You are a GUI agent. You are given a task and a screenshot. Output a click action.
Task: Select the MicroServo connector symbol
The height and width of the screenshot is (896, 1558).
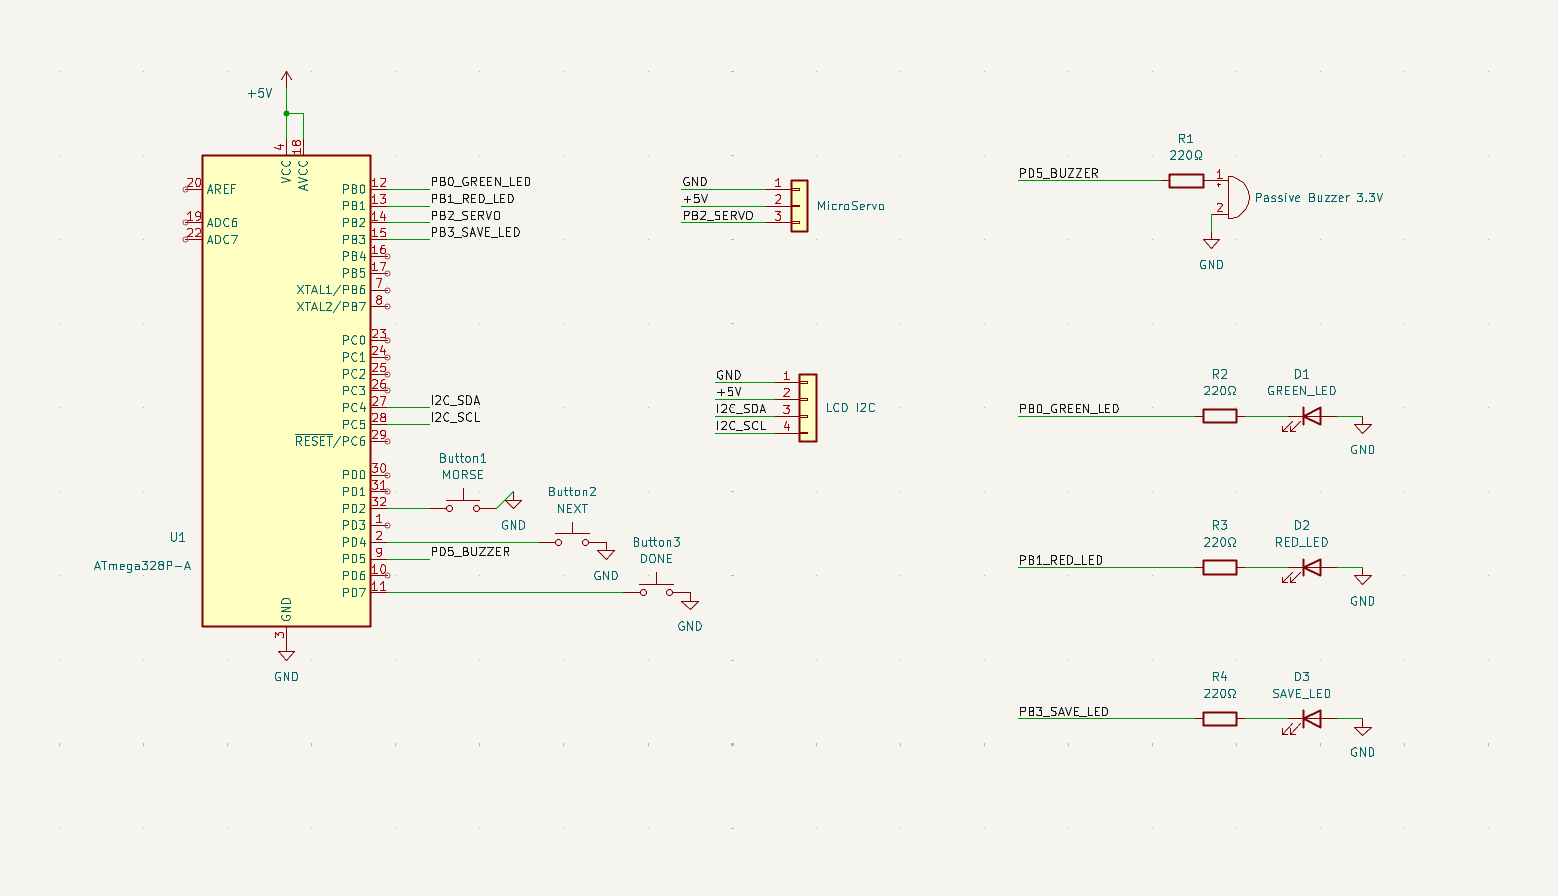[799, 206]
